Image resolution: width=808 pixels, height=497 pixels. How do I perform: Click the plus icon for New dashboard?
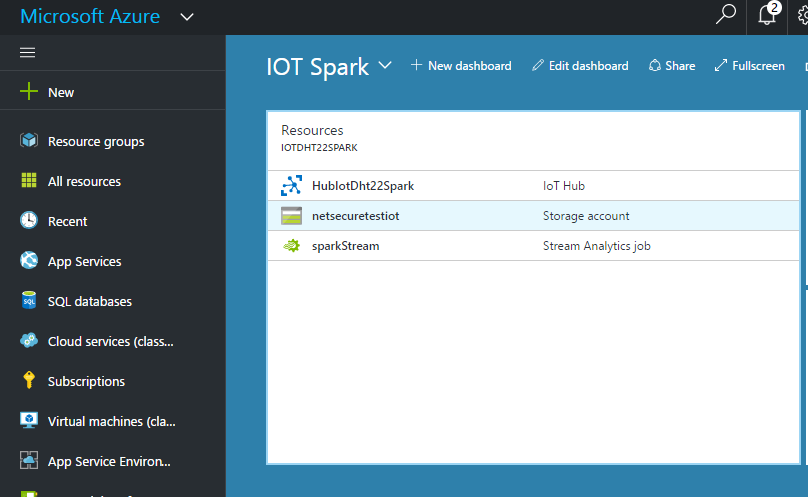click(416, 65)
